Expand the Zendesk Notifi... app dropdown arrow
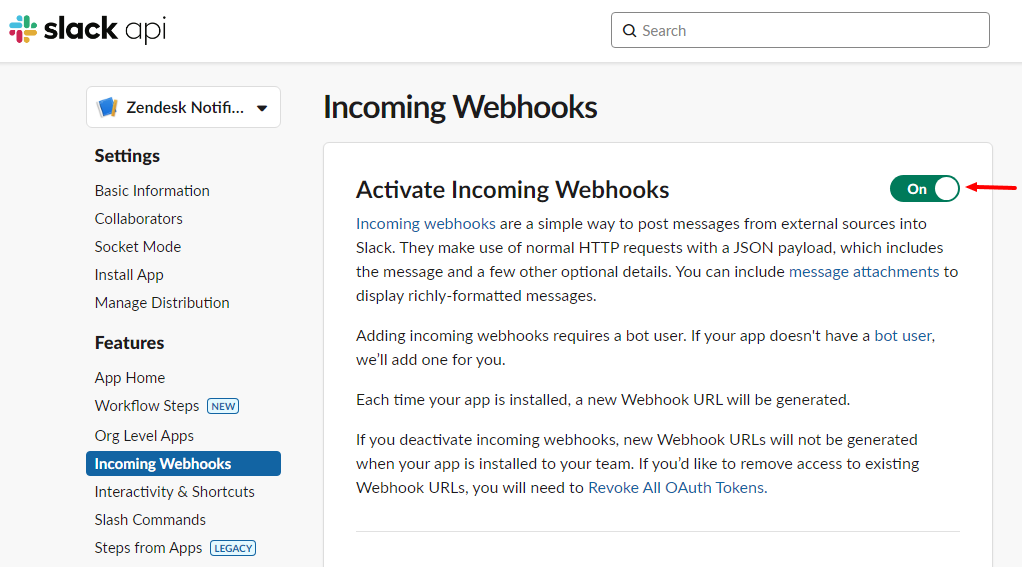Screen dimensions: 1022x567 click(x=262, y=108)
